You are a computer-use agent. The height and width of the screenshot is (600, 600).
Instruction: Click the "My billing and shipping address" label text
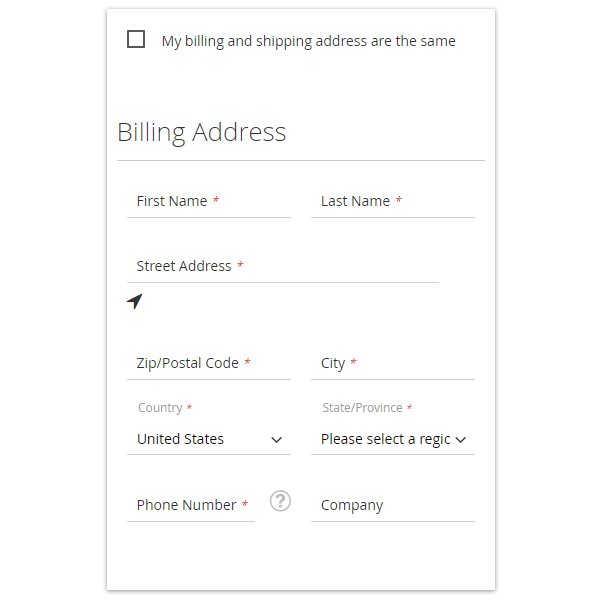pyautogui.click(x=308, y=41)
